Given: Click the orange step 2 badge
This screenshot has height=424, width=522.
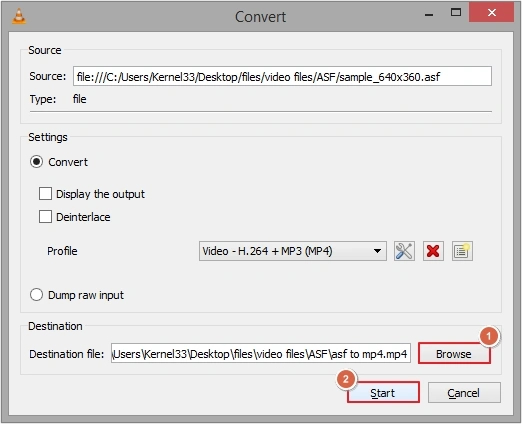Looking at the screenshot, I should [346, 379].
